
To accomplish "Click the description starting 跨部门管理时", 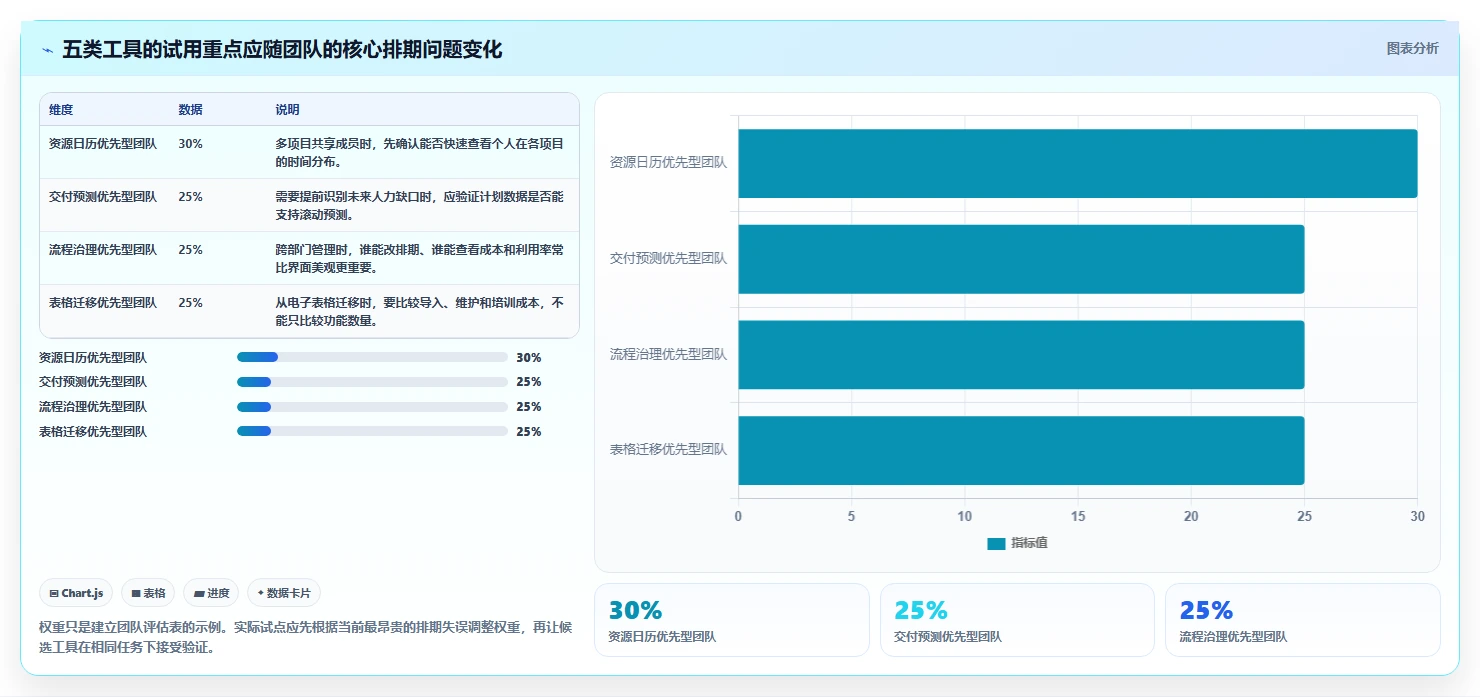I will [x=420, y=259].
